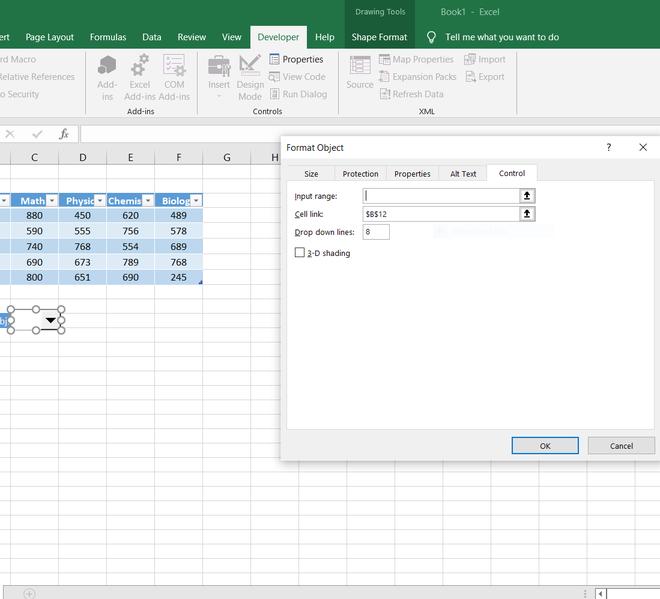Click the Input range text field
The height and width of the screenshot is (599, 660).
[x=440, y=196]
